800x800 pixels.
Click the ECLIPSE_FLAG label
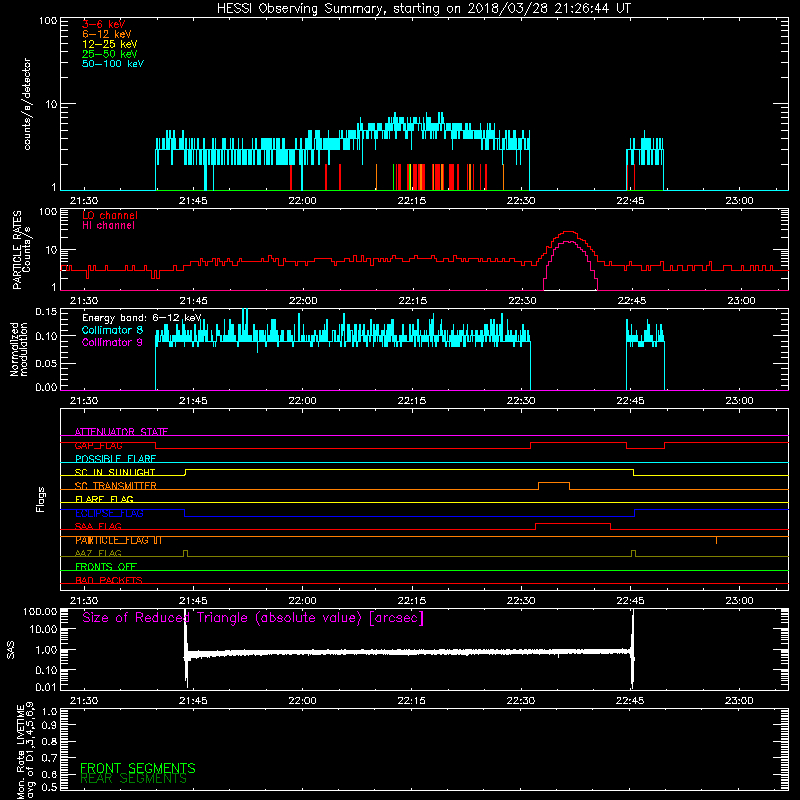(x=109, y=513)
